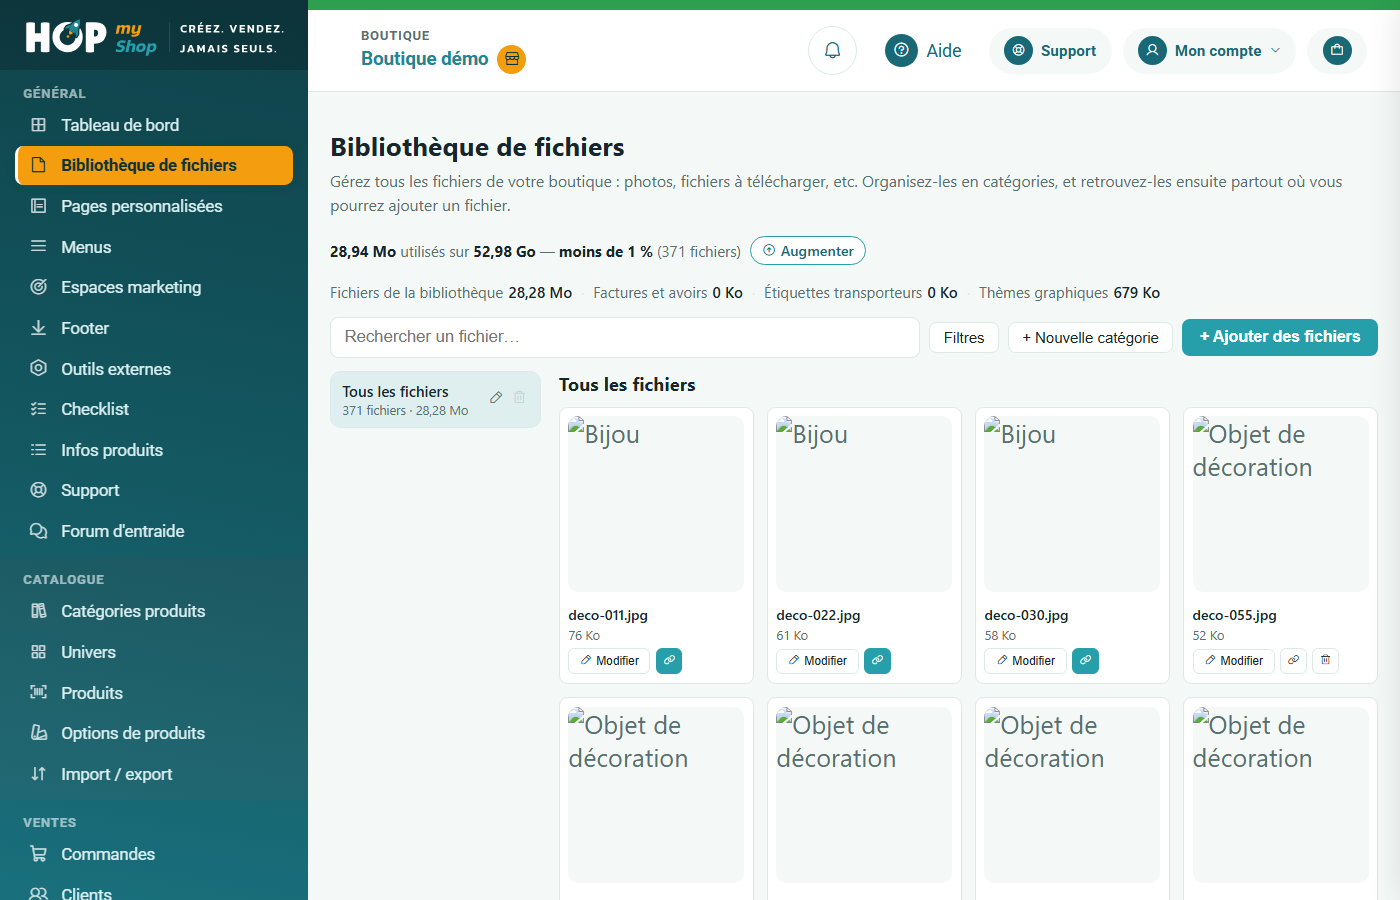
Task: Click the deco-055.jpg file name
Action: tap(1234, 615)
